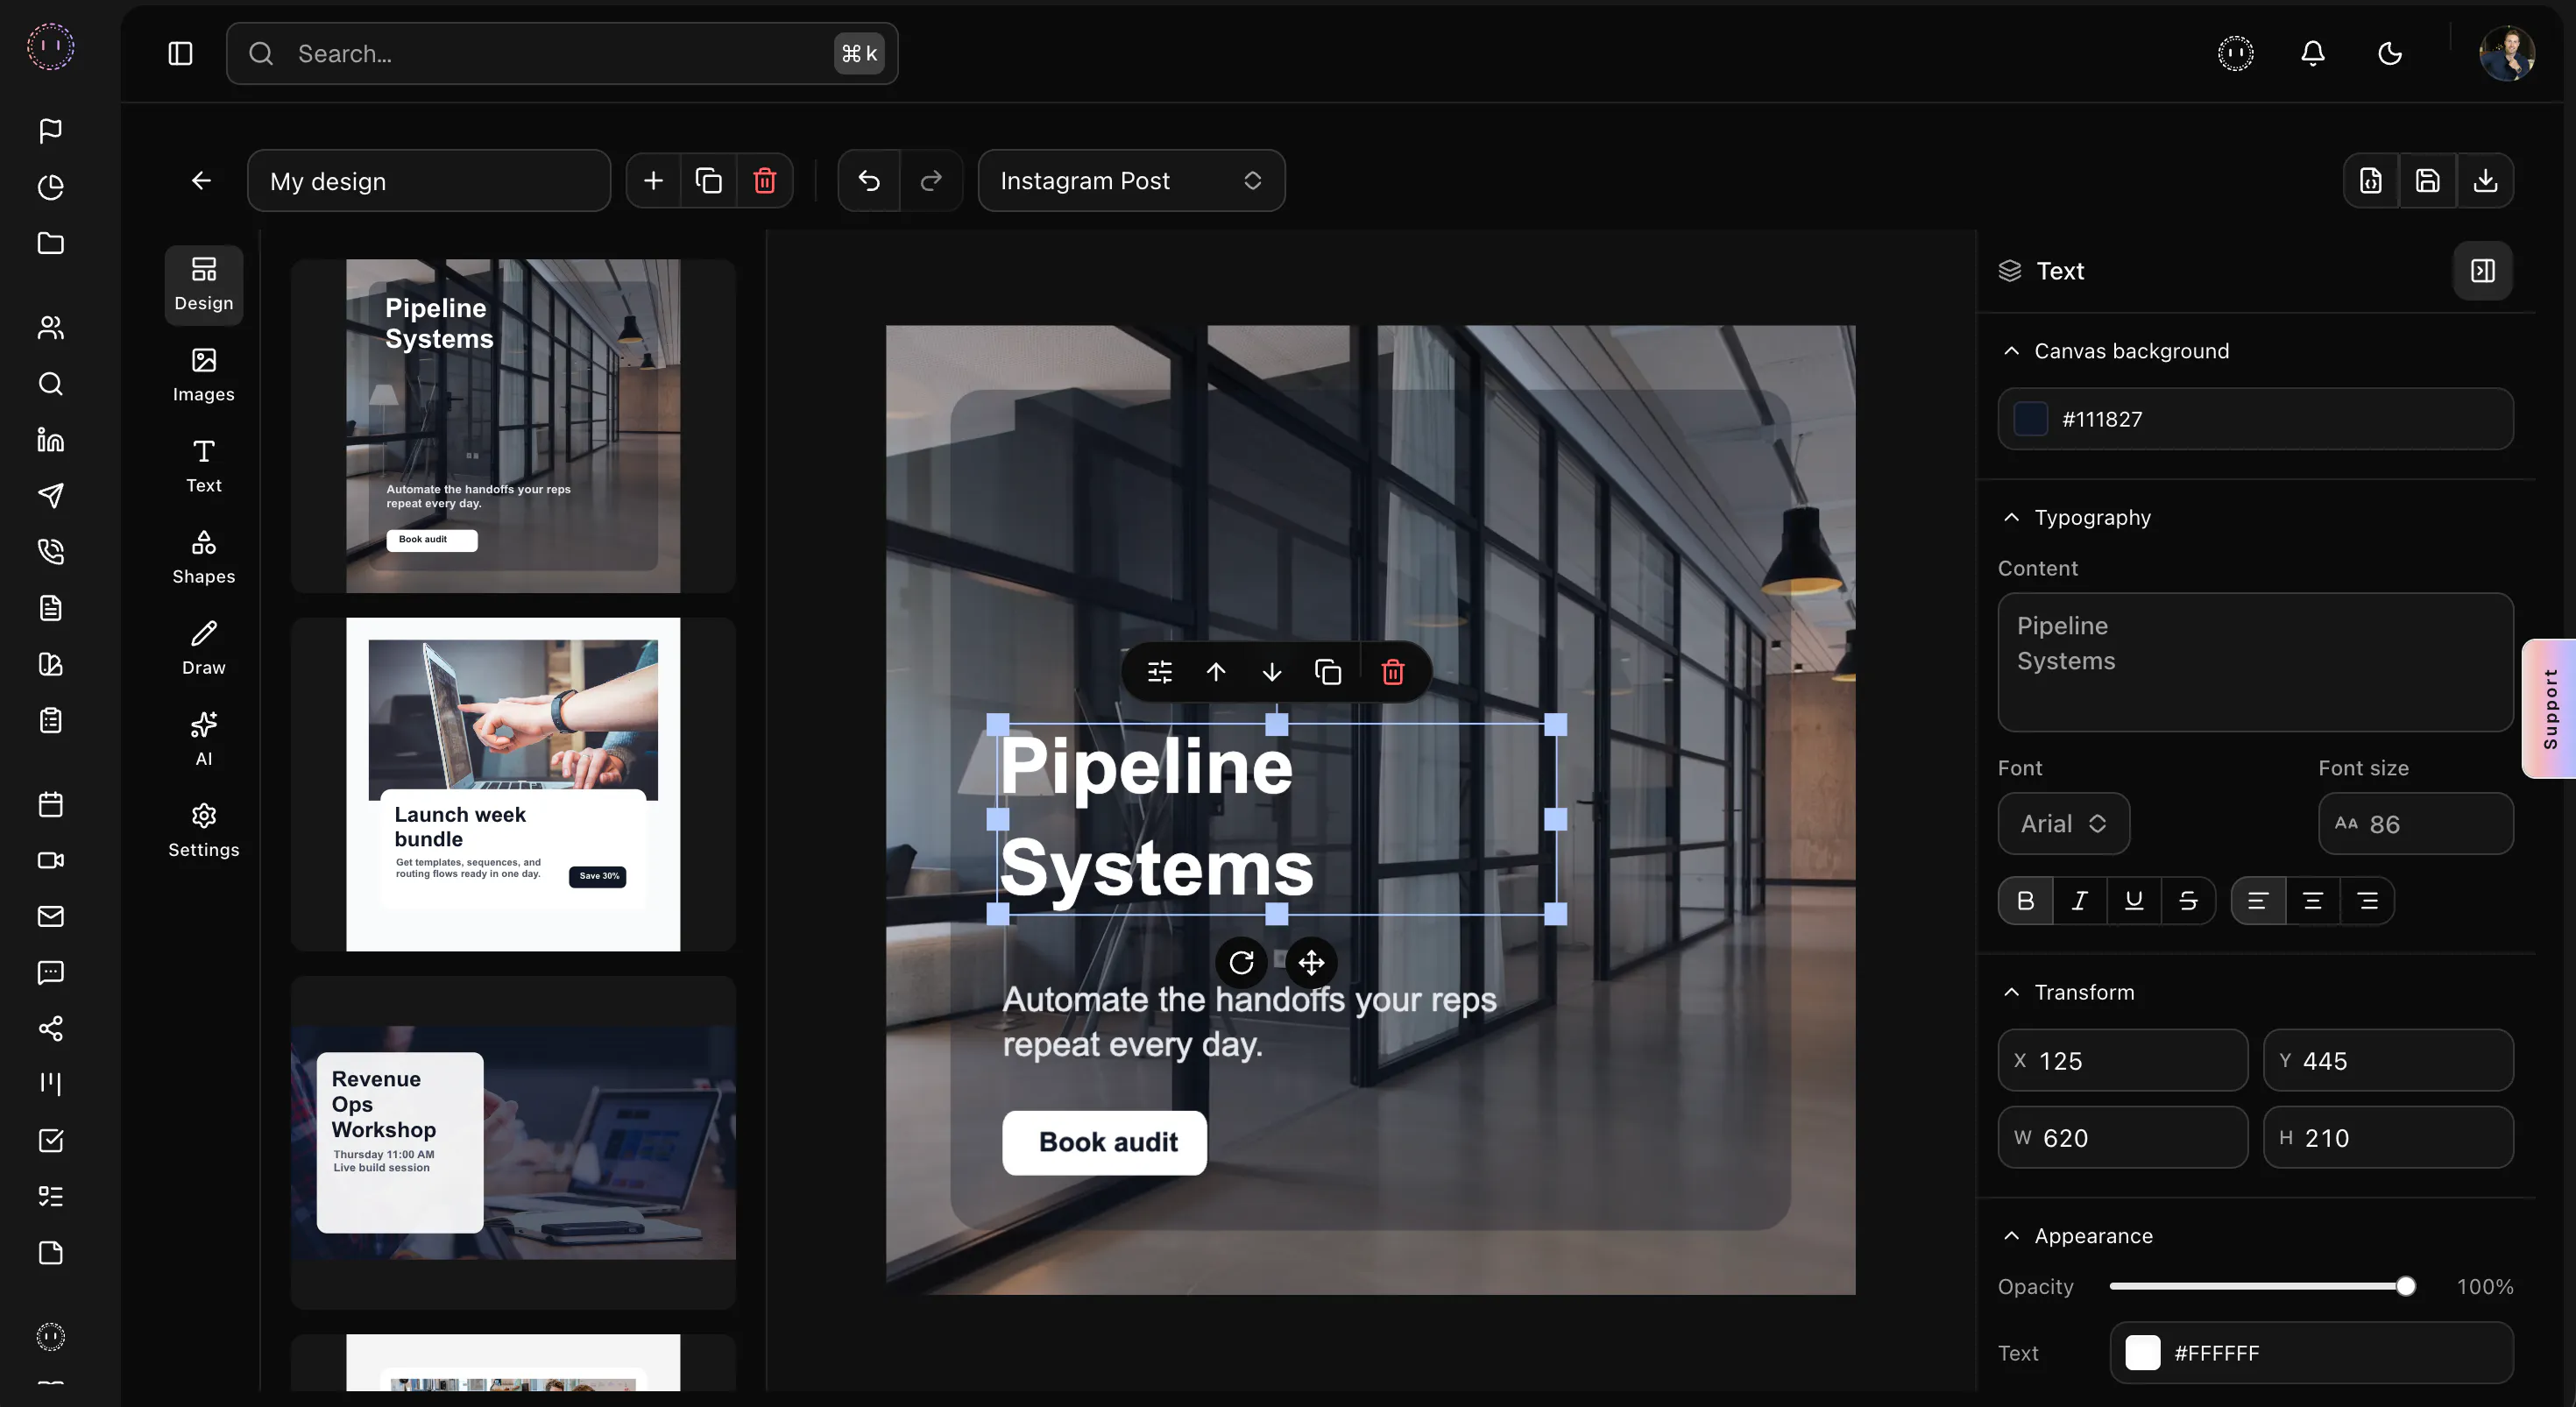Toggle underline formatting

click(x=2134, y=901)
